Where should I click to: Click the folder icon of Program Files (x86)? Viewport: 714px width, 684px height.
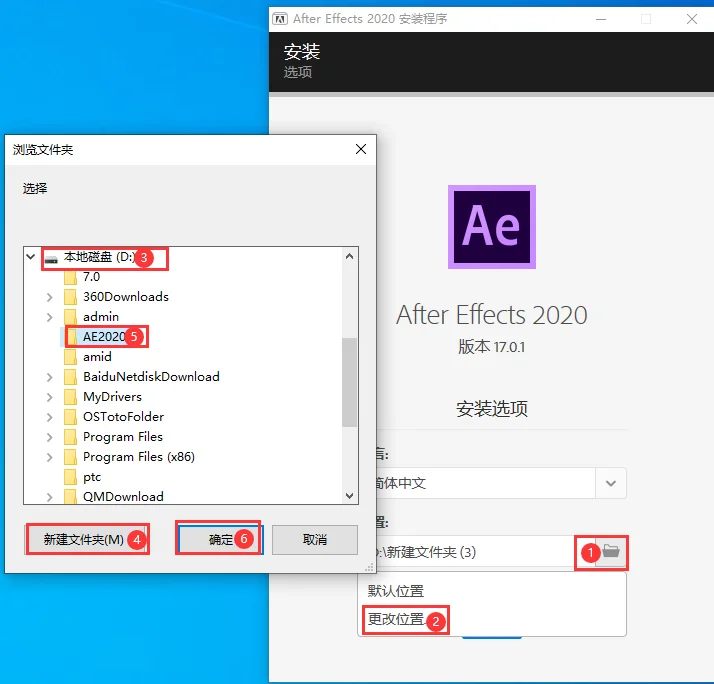tap(70, 457)
